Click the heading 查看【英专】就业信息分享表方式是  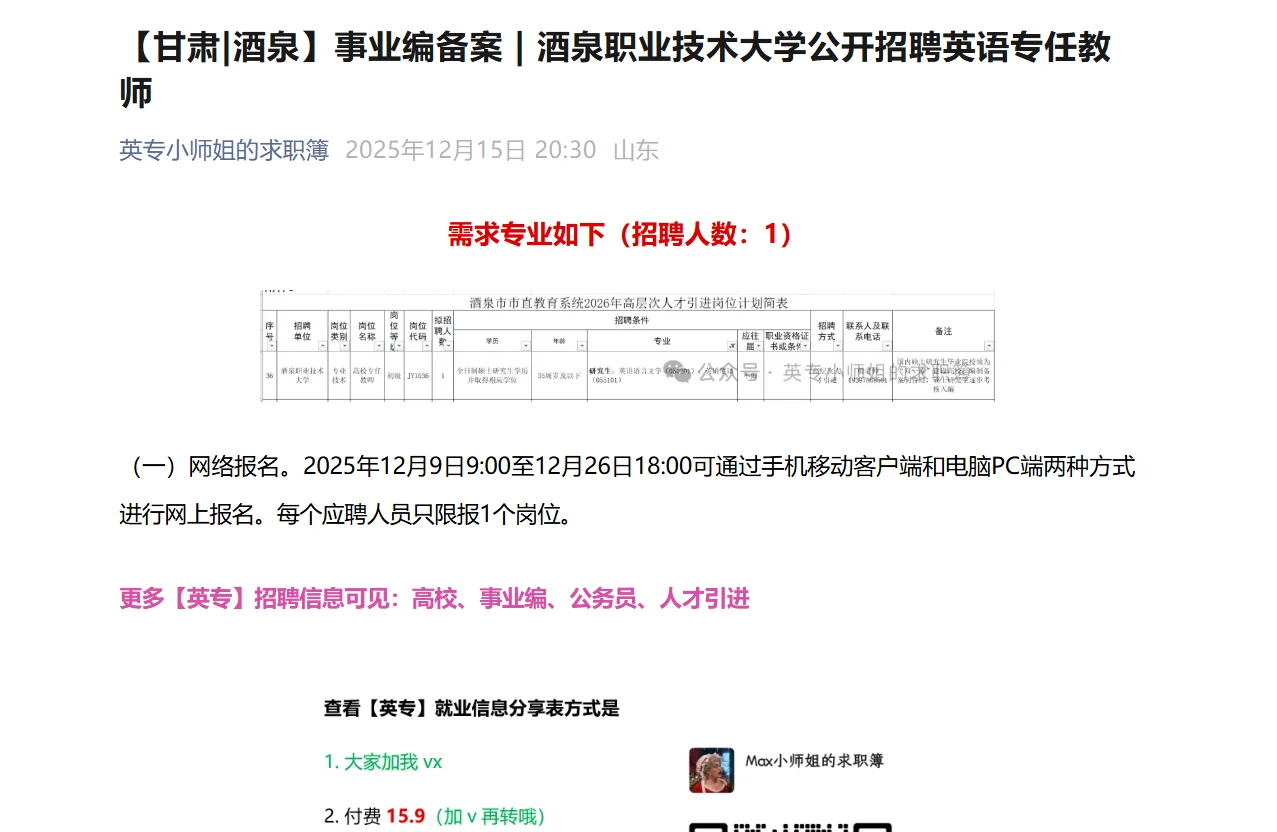[470, 707]
